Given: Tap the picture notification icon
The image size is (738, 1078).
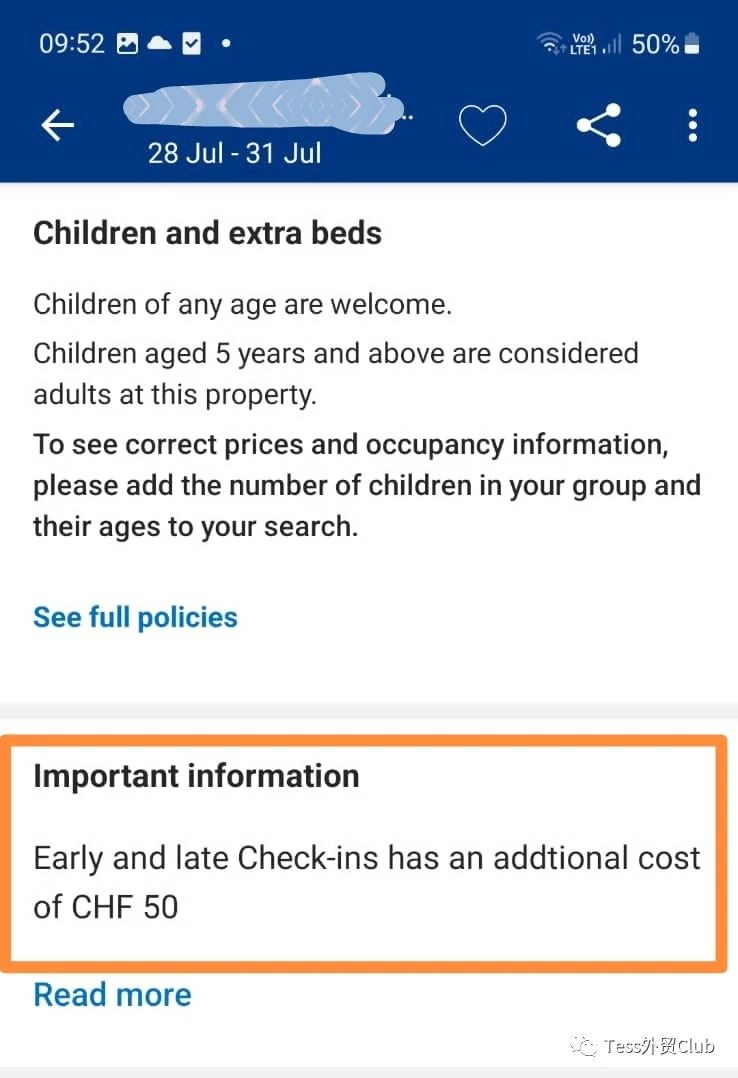Looking at the screenshot, I should 127,44.
